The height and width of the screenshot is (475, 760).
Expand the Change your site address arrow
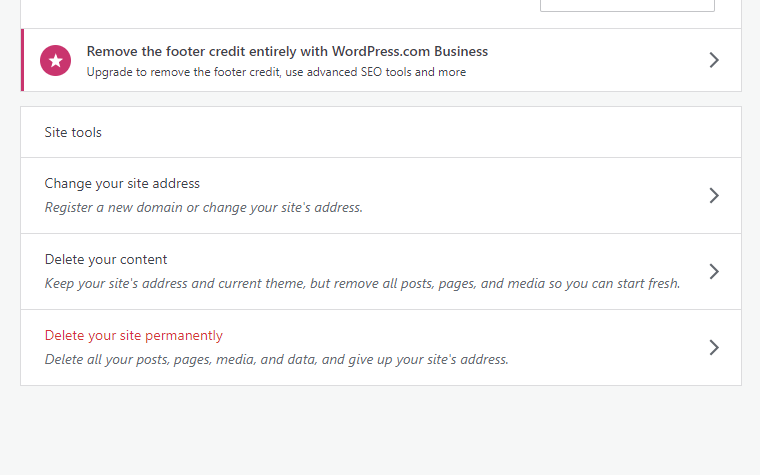(x=713, y=196)
